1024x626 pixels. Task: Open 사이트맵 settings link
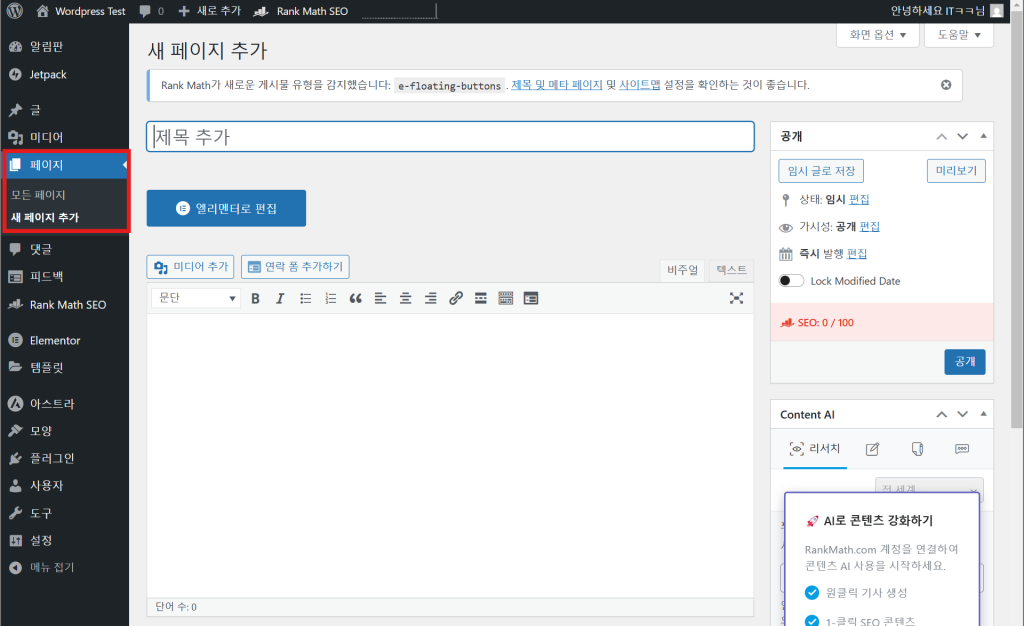coord(639,85)
